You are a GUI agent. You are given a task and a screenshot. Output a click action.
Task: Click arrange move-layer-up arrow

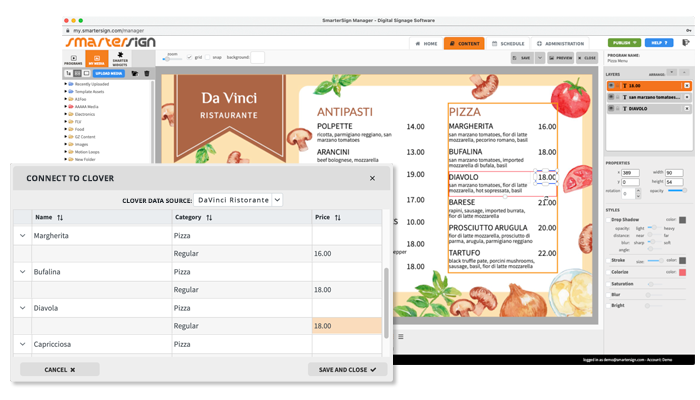click(x=684, y=72)
